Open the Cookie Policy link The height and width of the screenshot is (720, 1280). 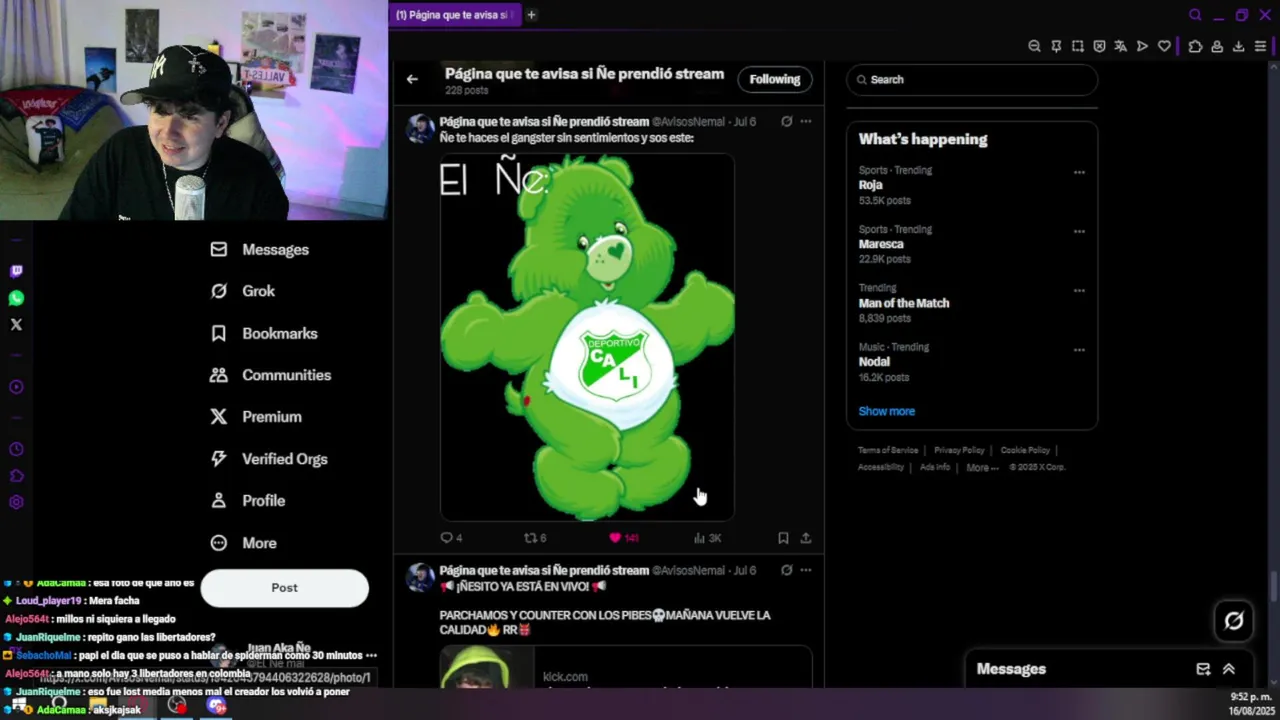tap(1025, 450)
